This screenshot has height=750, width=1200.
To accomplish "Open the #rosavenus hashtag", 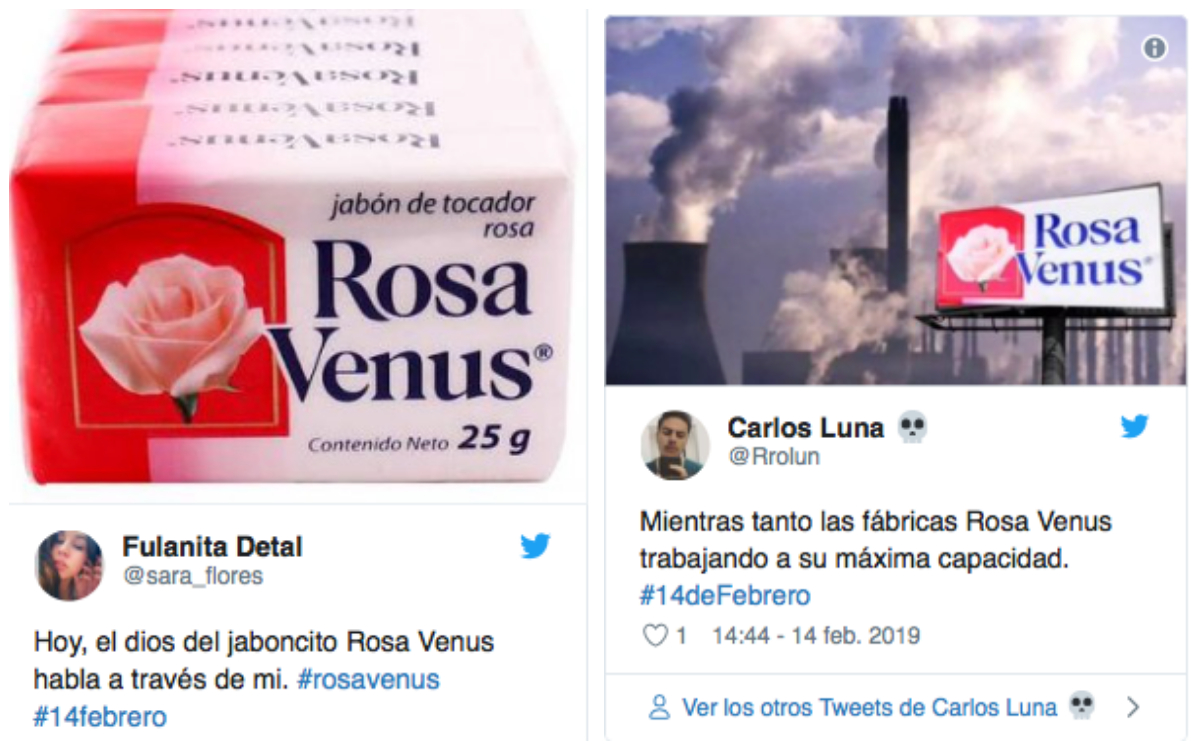I will pos(369,679).
